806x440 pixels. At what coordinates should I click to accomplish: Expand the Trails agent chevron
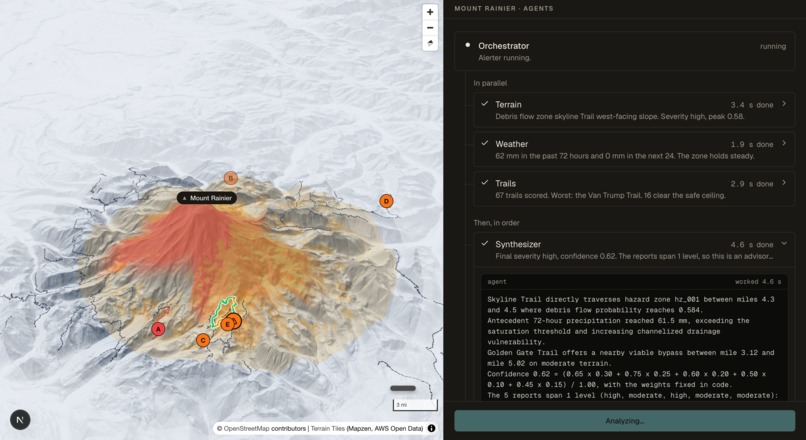click(784, 183)
